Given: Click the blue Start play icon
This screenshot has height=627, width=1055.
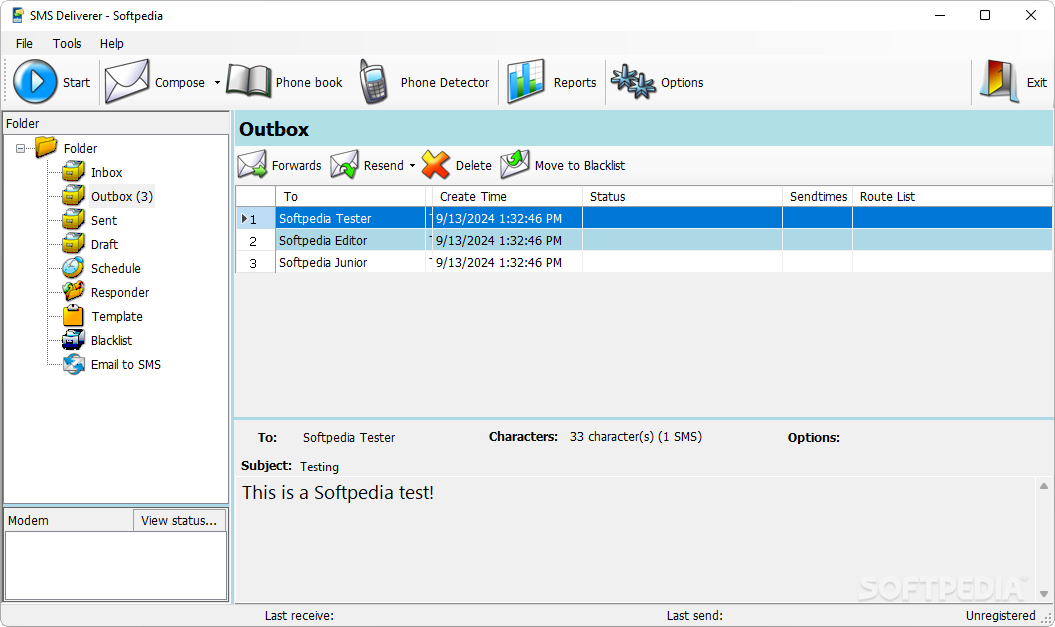Looking at the screenshot, I should click(35, 81).
